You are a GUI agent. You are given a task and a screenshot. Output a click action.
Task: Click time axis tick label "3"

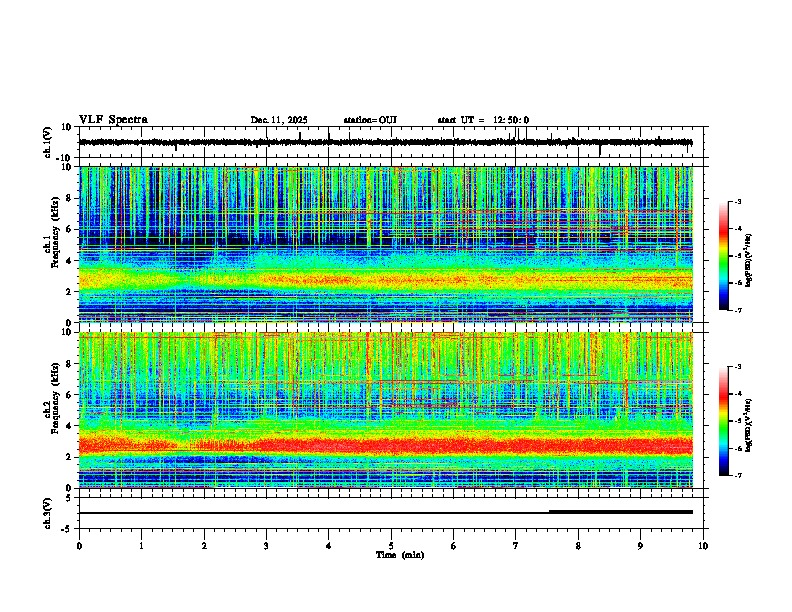point(266,546)
